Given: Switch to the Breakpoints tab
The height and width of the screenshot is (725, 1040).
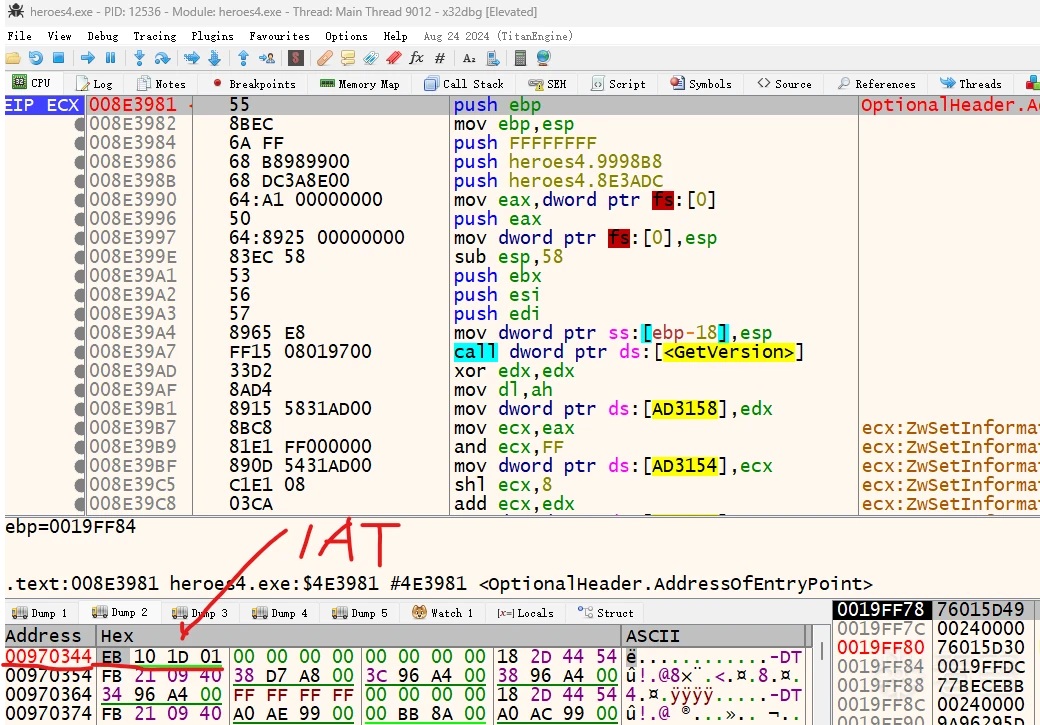Looking at the screenshot, I should (254, 84).
